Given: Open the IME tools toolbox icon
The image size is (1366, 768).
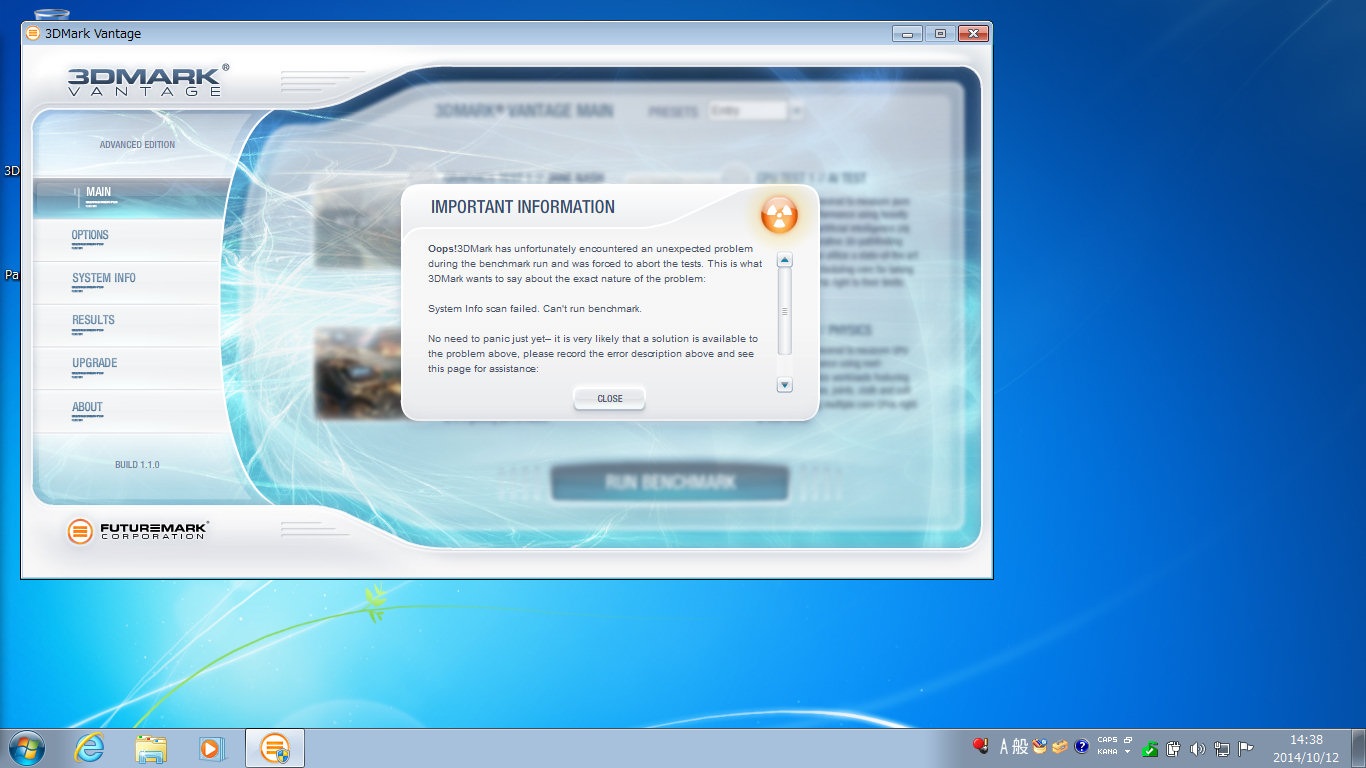Looking at the screenshot, I should click(x=1060, y=747).
